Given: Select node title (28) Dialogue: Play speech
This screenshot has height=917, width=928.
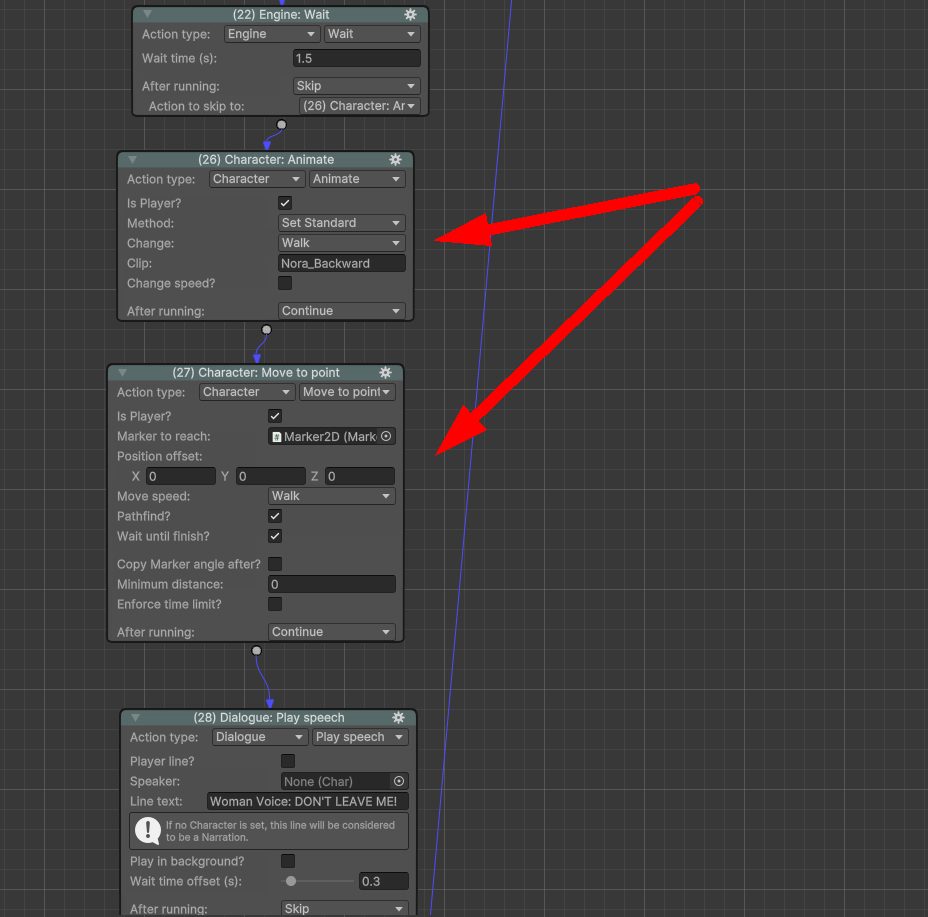Looking at the screenshot, I should 269,717.
